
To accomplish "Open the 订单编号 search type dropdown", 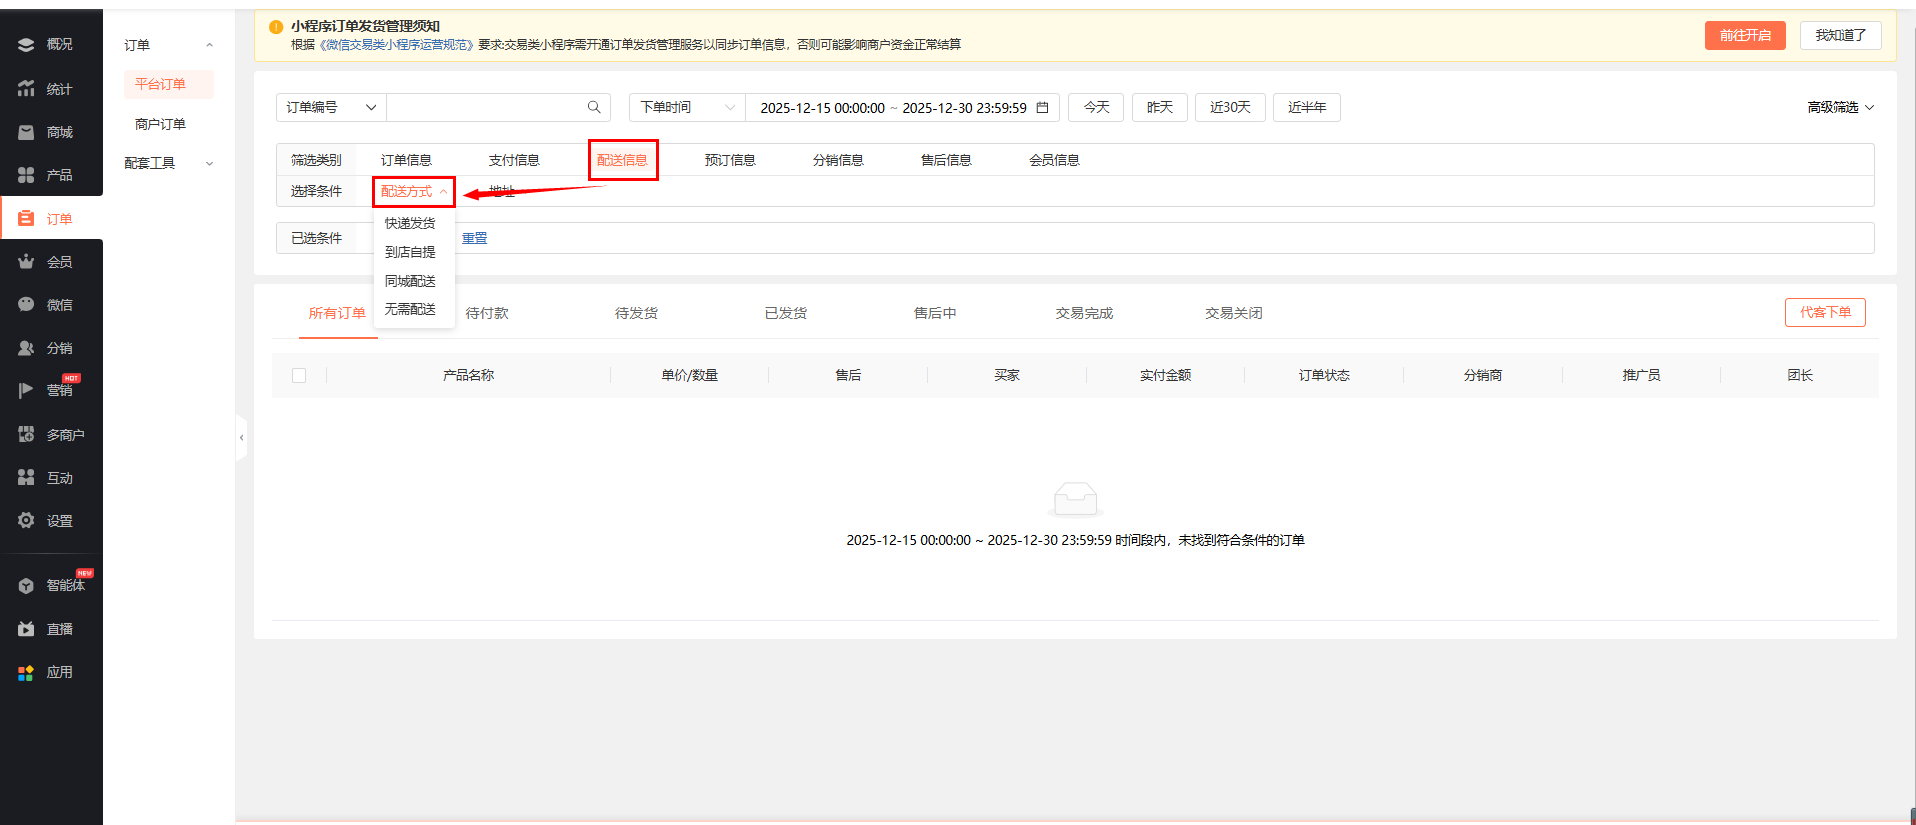I will [330, 108].
